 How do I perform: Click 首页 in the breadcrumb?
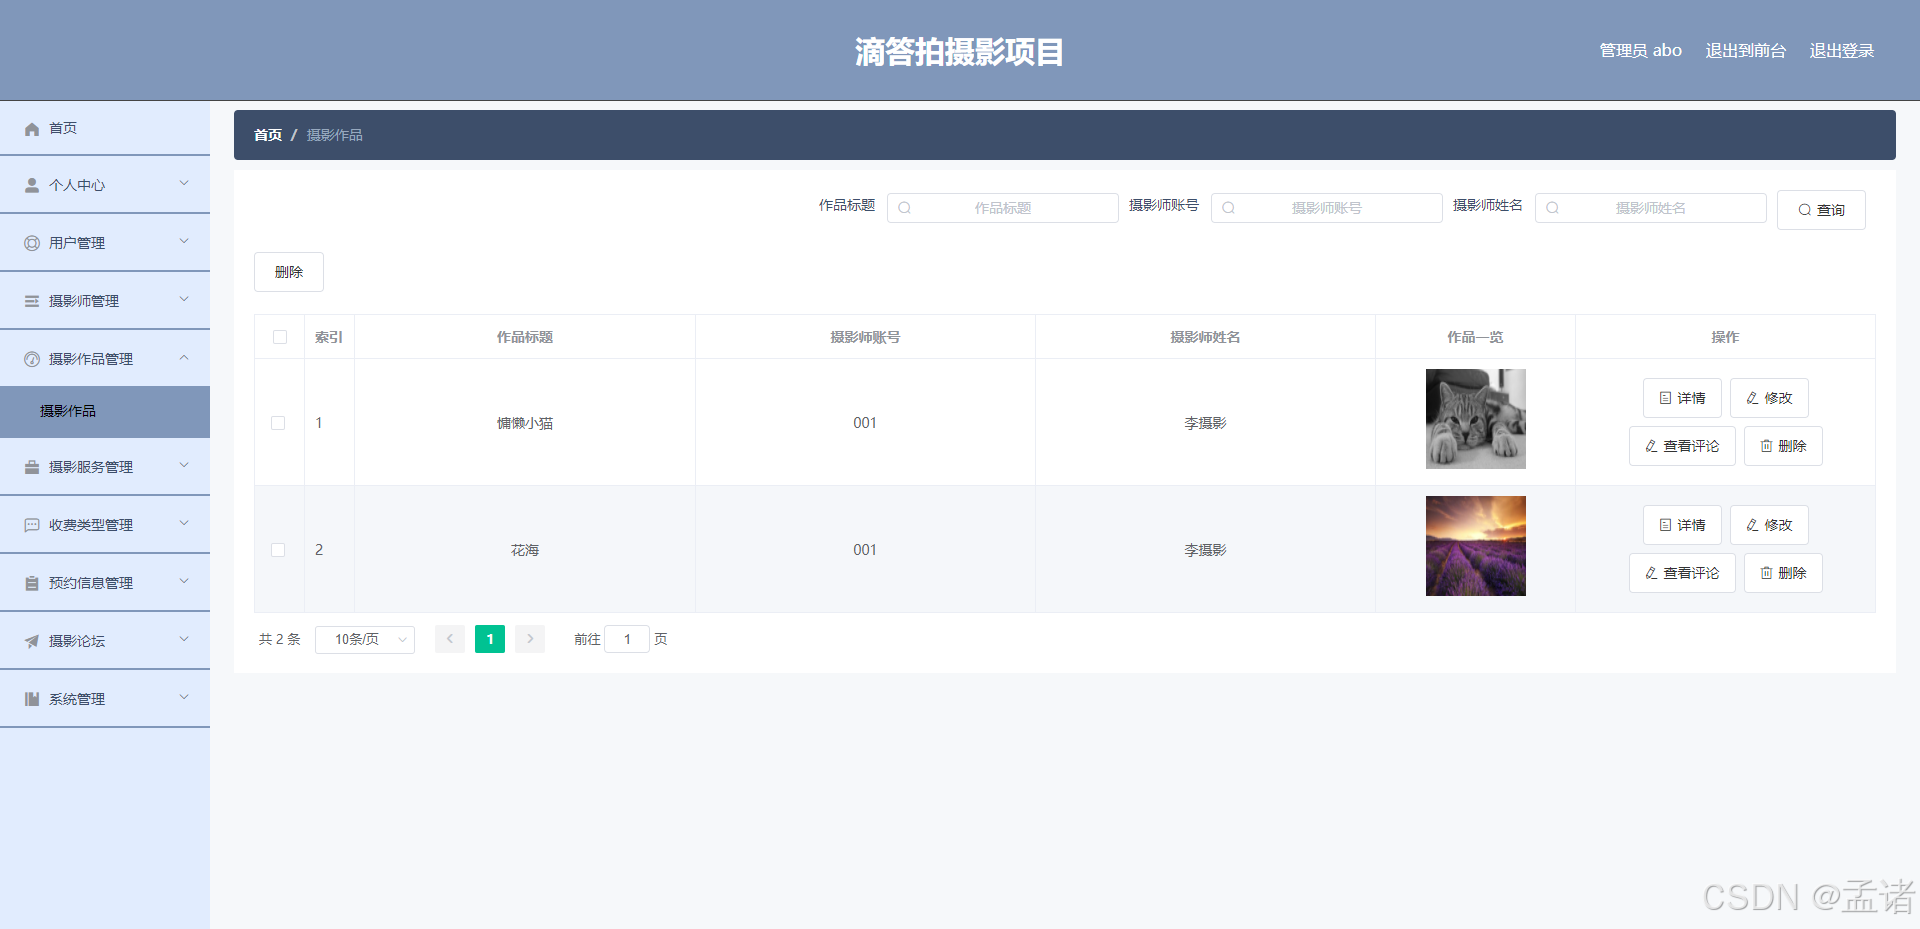click(267, 135)
